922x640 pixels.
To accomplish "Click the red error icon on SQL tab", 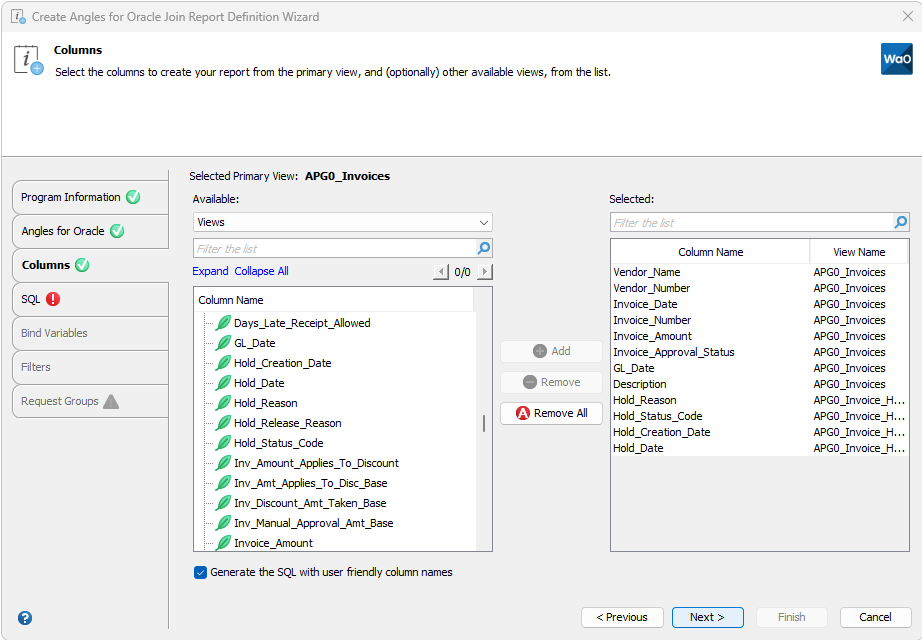I will [x=53, y=299].
